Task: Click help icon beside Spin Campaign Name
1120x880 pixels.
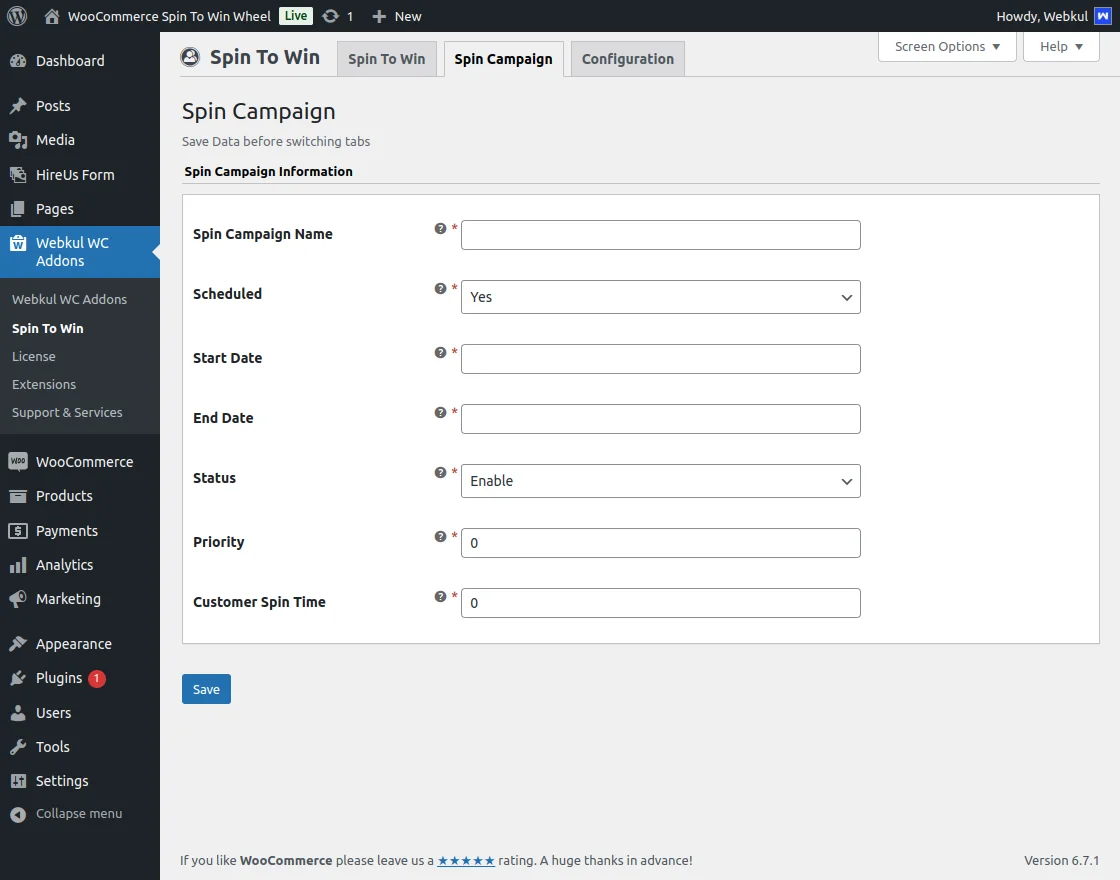Action: pyautogui.click(x=440, y=228)
